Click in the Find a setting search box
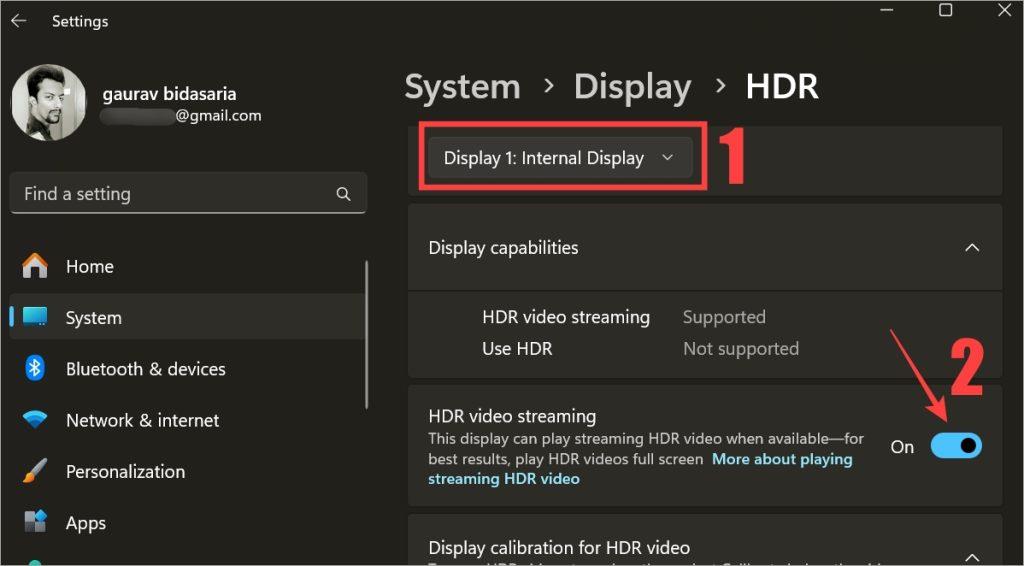The image size is (1024, 566). click(188, 193)
